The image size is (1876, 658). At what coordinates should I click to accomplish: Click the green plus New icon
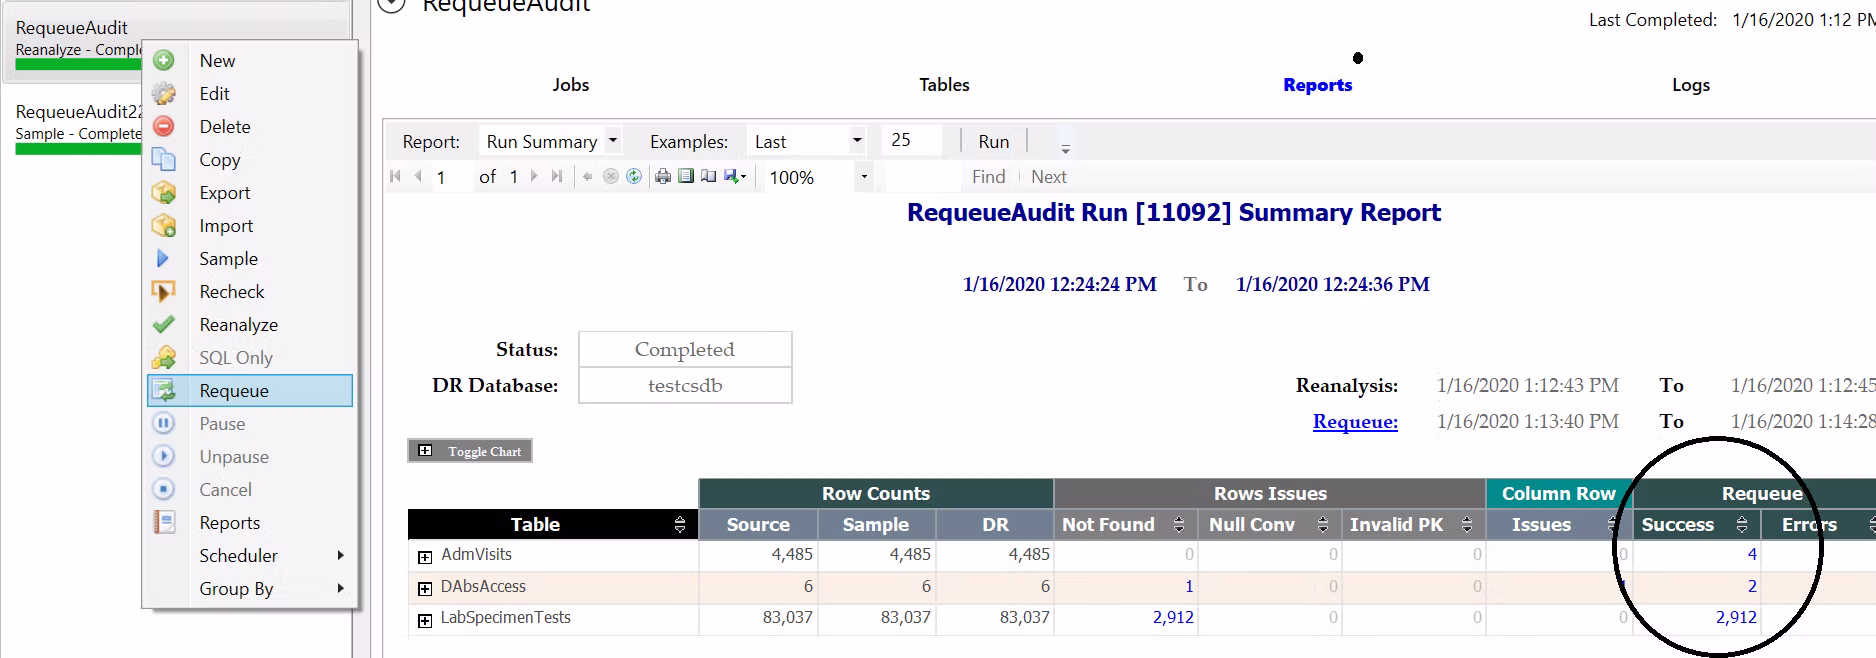click(x=164, y=61)
